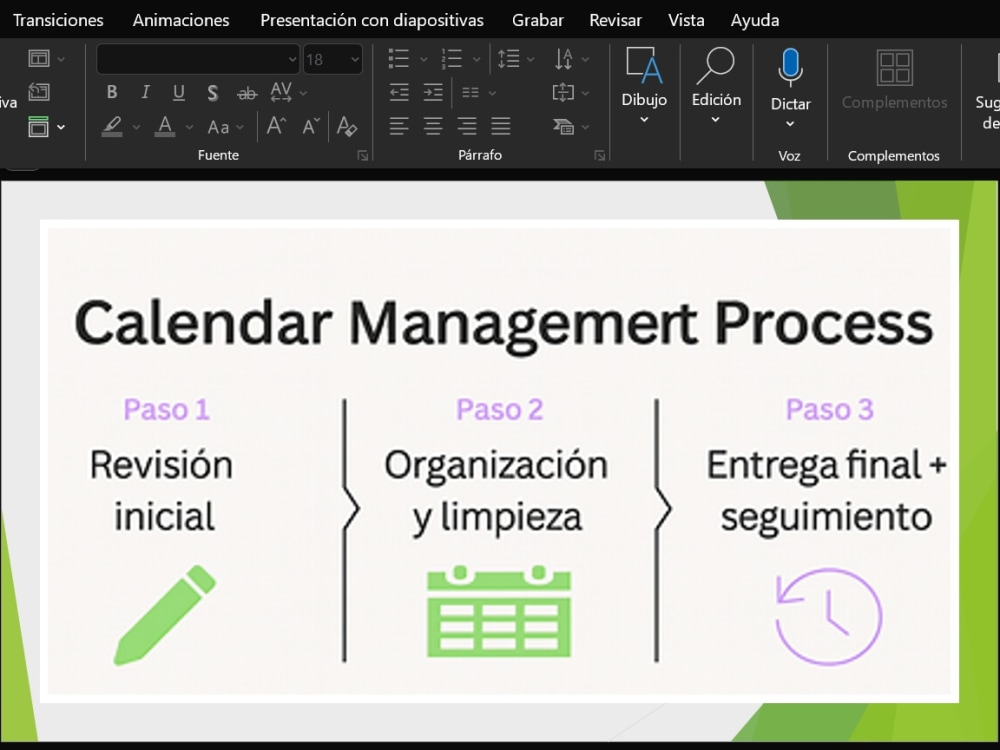1000x750 pixels.
Task: Open Párrafo dialog launcher
Action: [x=599, y=156]
